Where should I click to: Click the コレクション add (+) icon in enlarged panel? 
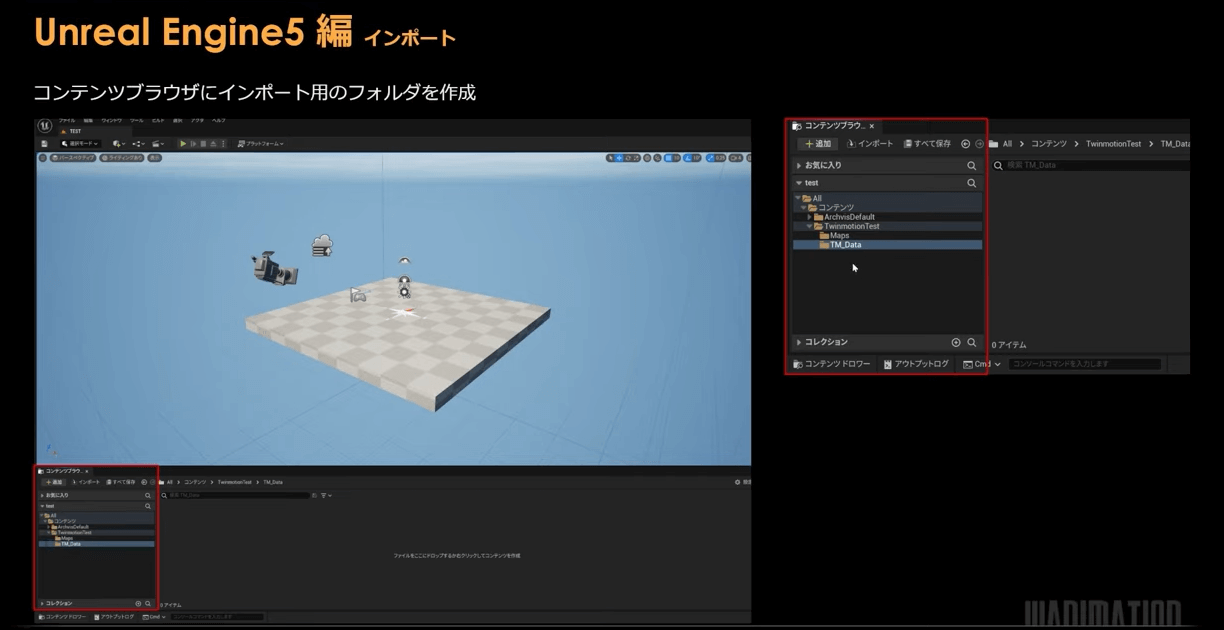pos(956,342)
